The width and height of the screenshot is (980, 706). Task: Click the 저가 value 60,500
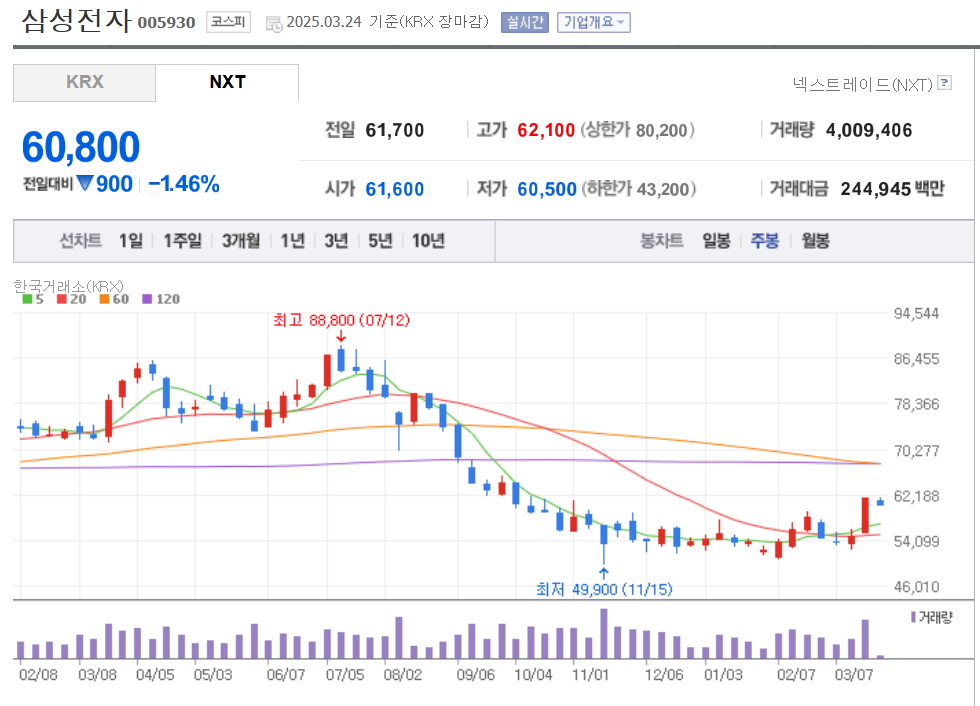click(x=547, y=189)
